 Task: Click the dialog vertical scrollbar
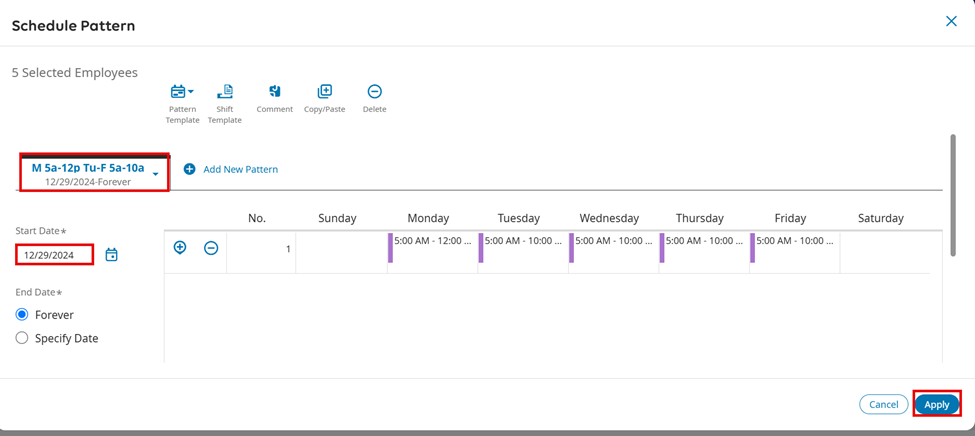pos(952,195)
